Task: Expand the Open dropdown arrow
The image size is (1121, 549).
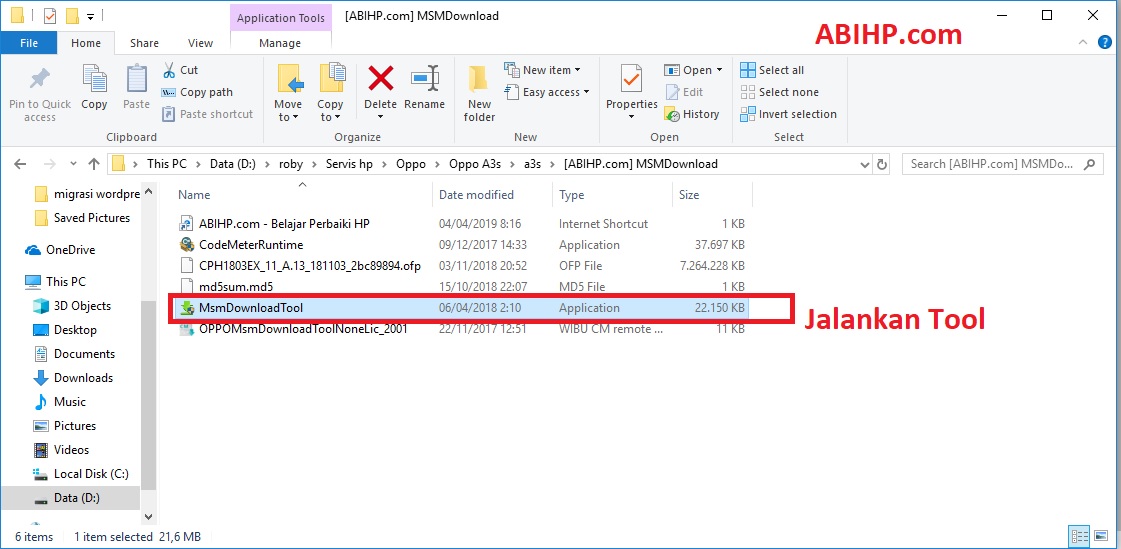Action: coord(719,70)
